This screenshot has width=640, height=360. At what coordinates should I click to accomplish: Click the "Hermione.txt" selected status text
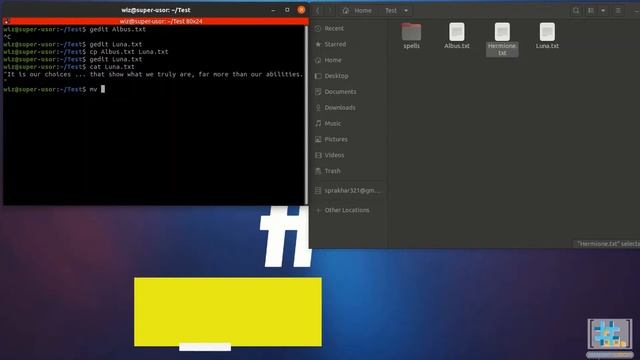pos(607,244)
